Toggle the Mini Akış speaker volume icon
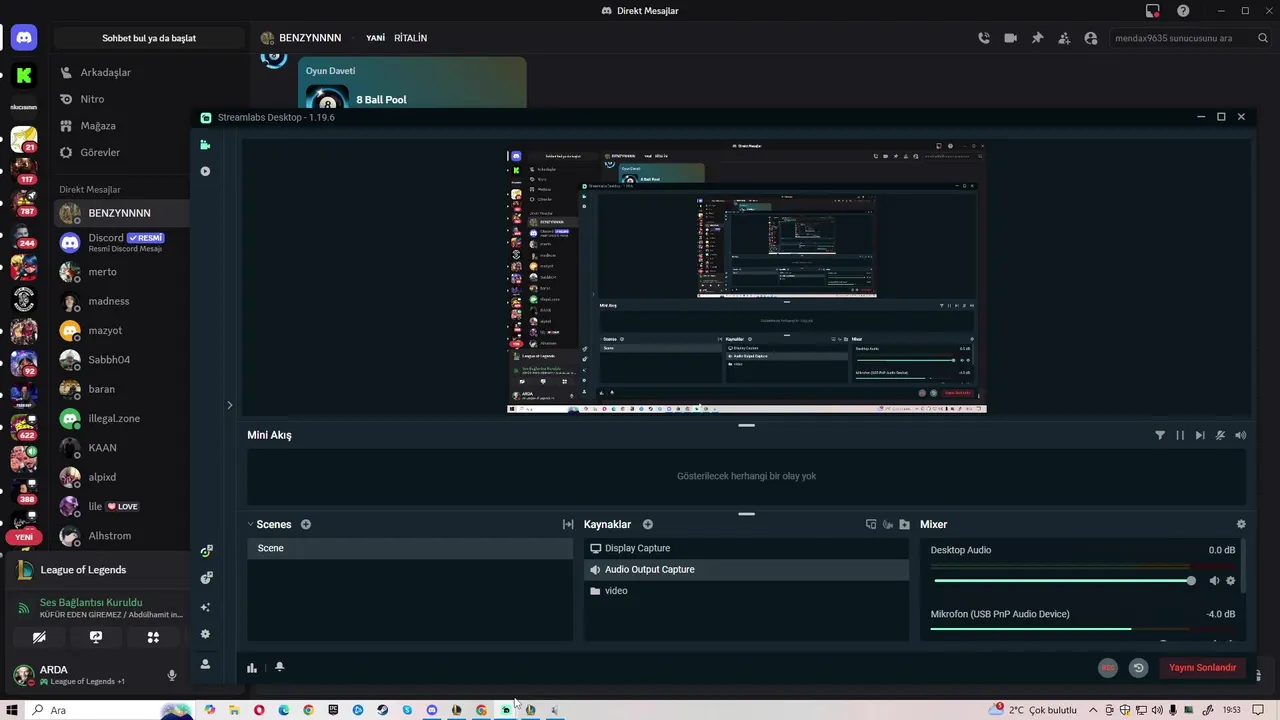 1241,435
